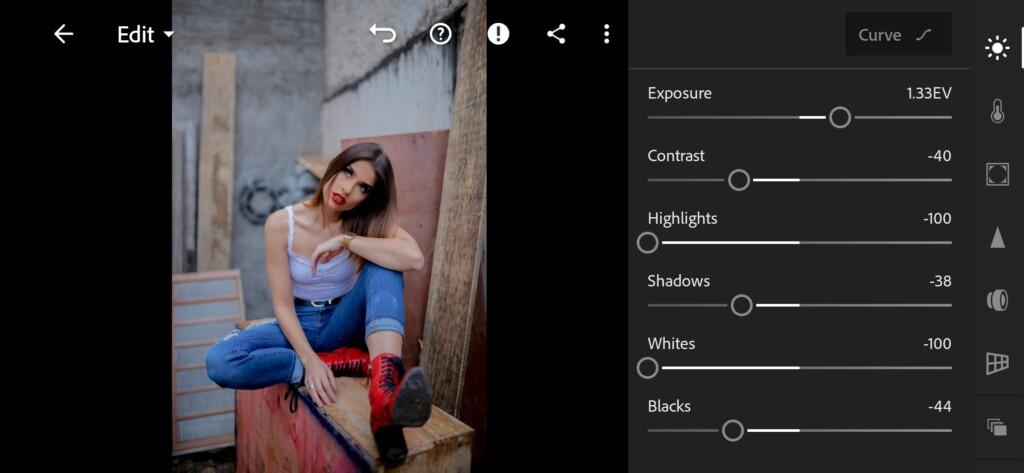Click the 1.33EV exposure value

coord(929,93)
